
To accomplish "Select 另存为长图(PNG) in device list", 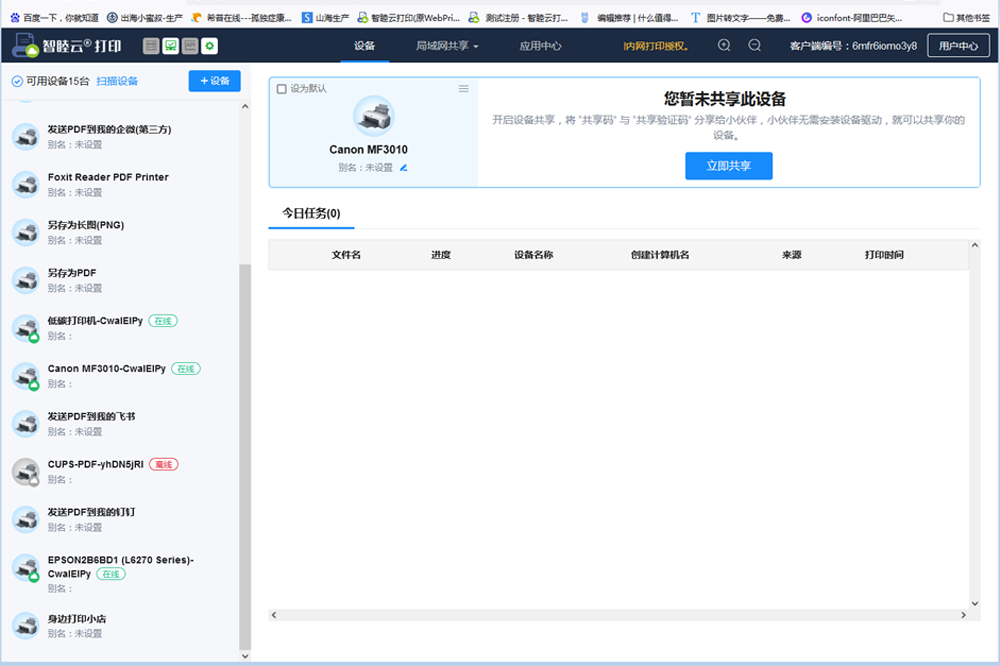I will pyautogui.click(x=86, y=225).
